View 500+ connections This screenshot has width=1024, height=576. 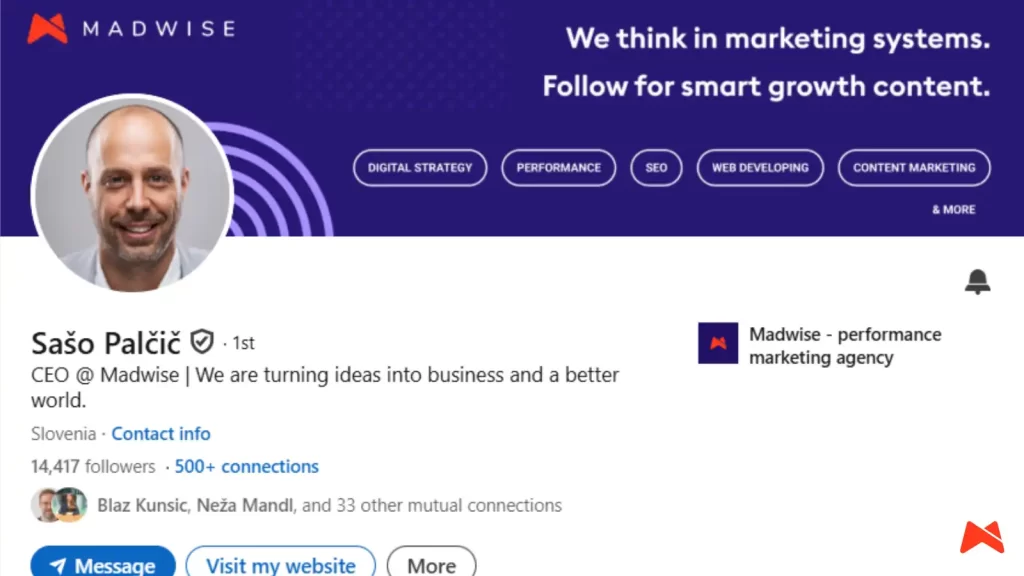(x=246, y=466)
